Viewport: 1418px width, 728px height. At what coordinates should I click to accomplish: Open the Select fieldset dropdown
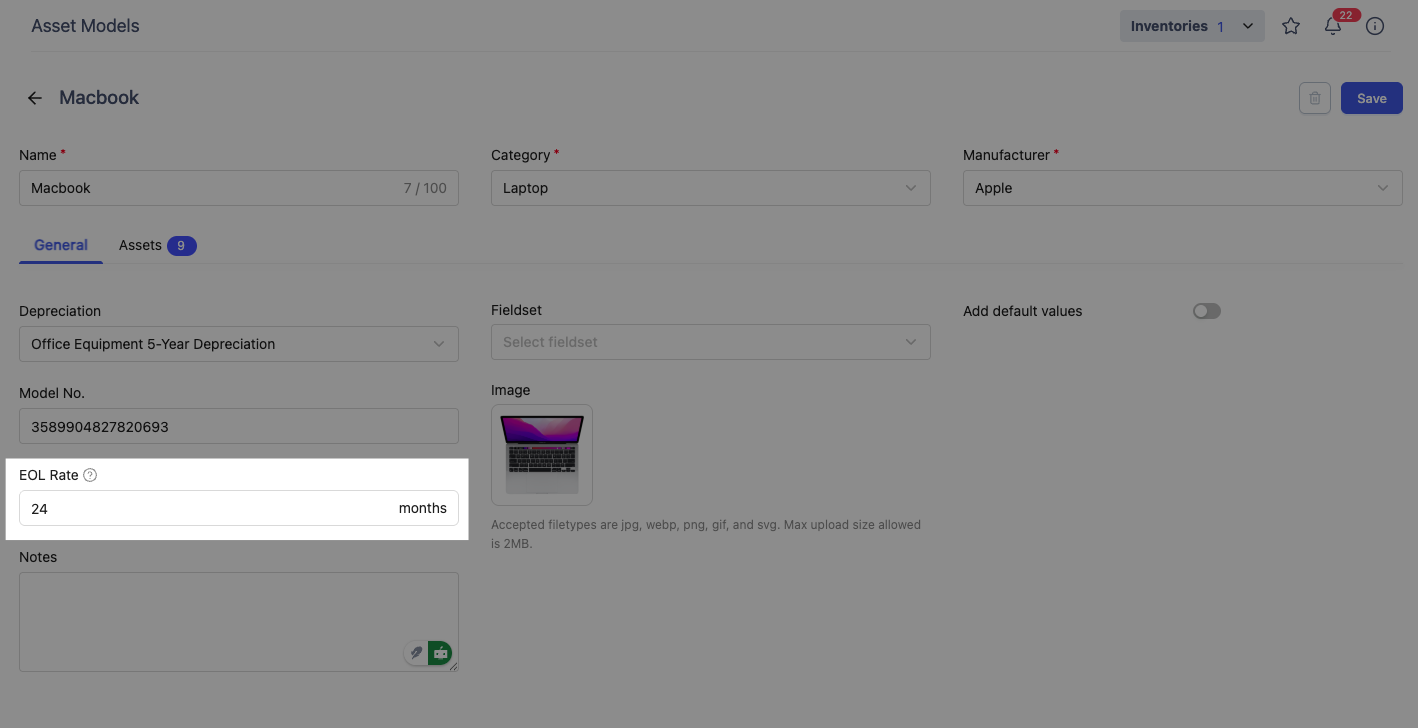click(x=710, y=342)
